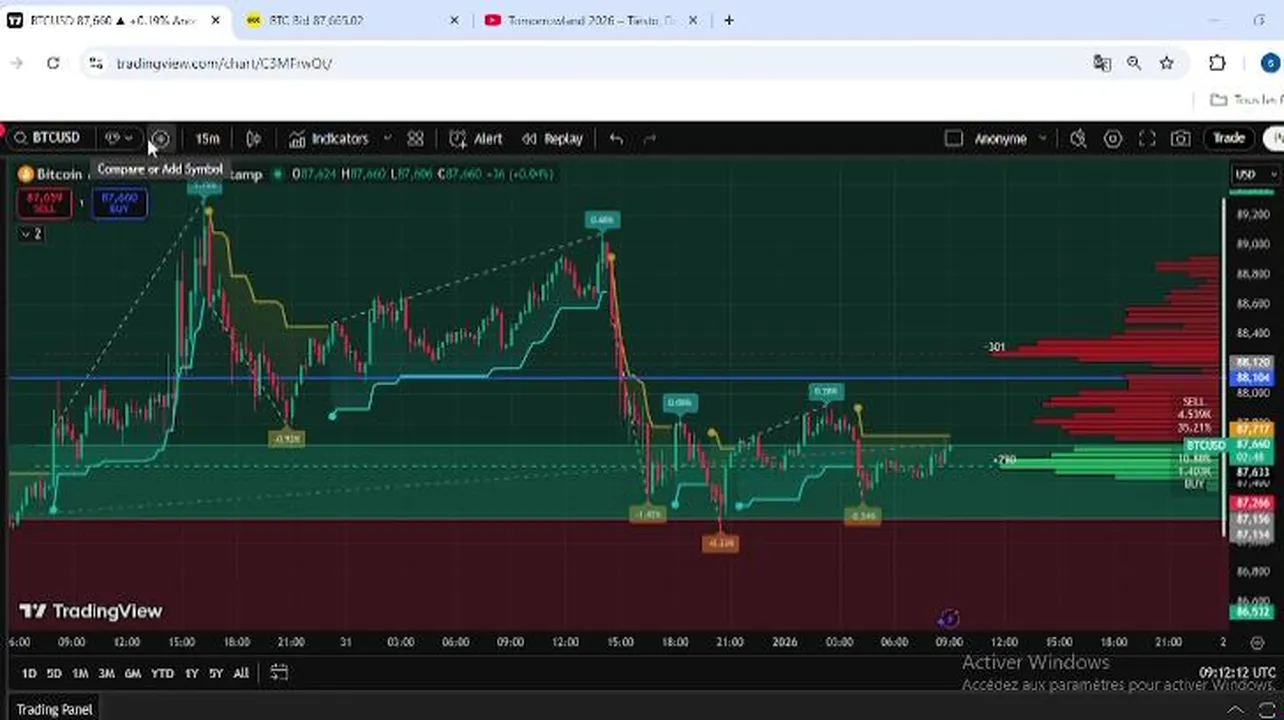Expand the collapsed indicators legend showing 2
Viewport: 1284px width, 720px height.
pos(31,233)
